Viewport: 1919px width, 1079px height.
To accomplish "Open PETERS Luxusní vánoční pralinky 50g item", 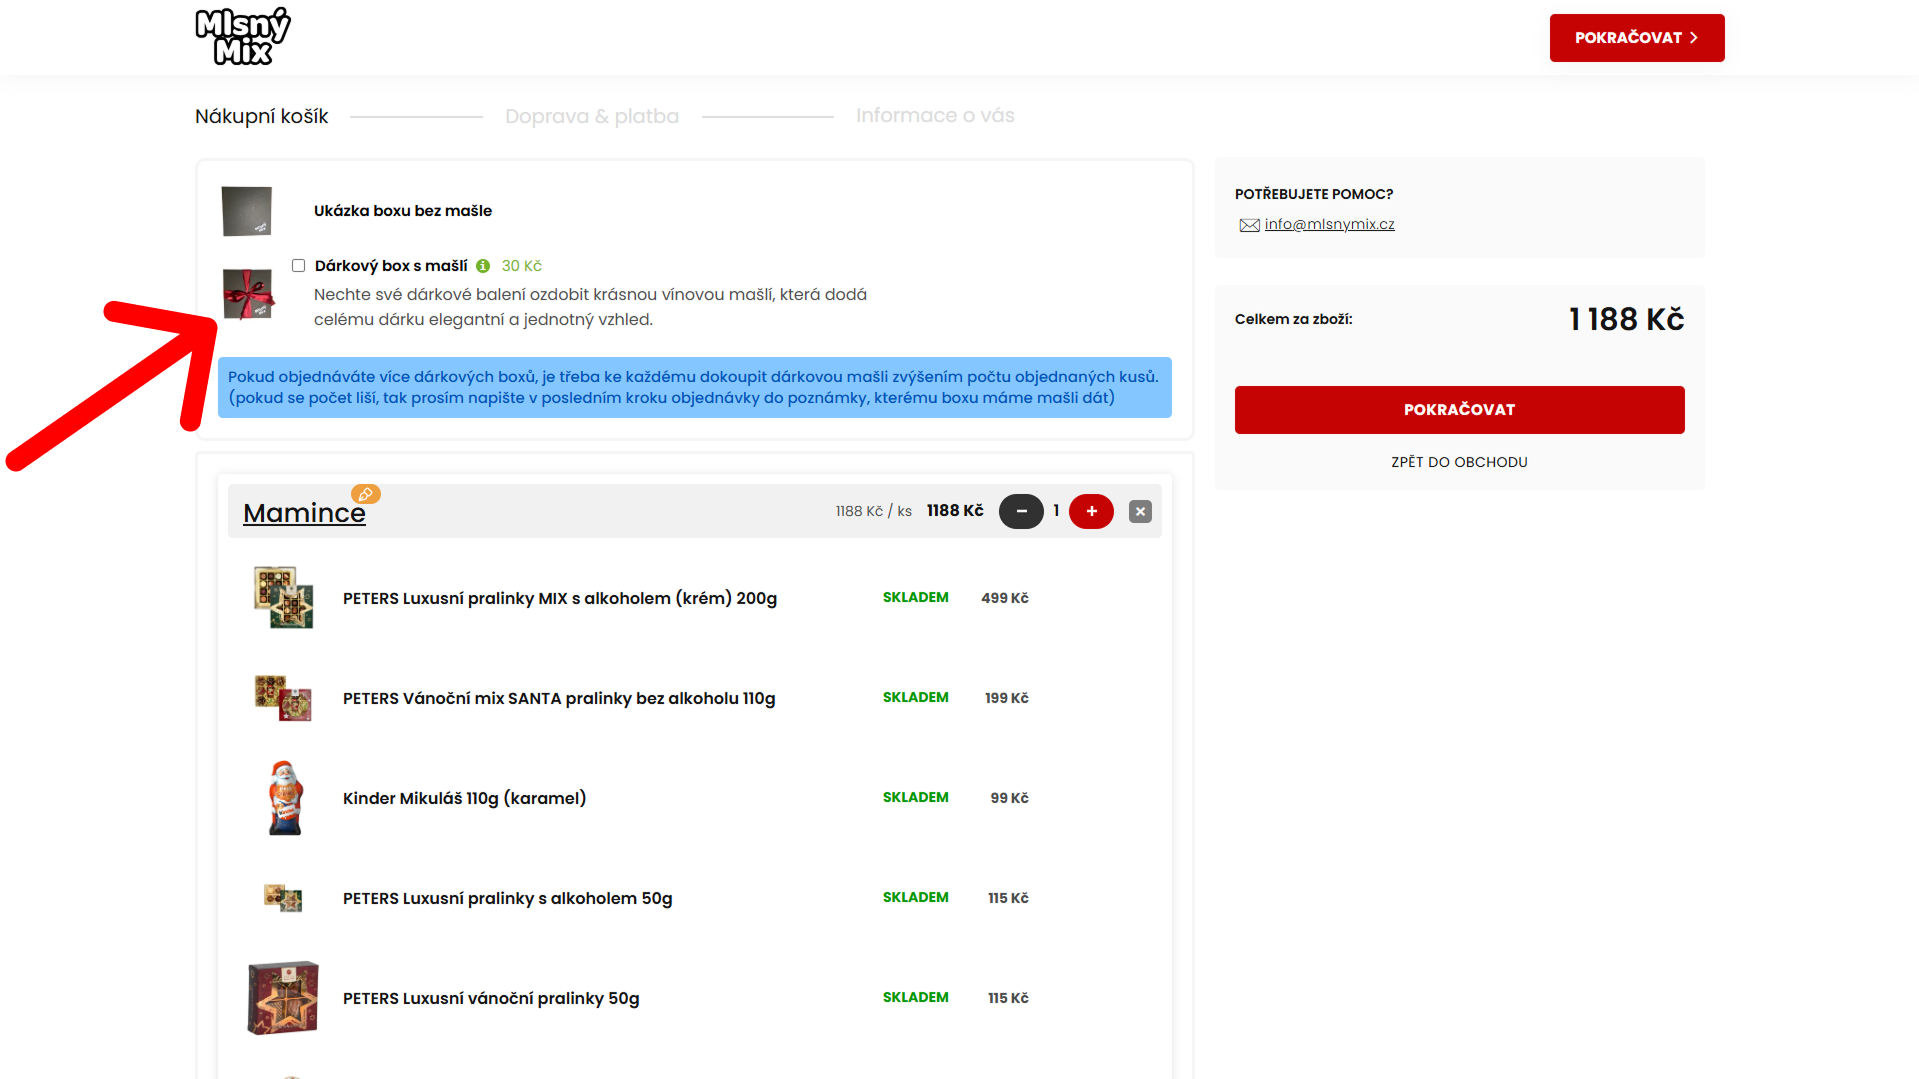I will [x=490, y=998].
